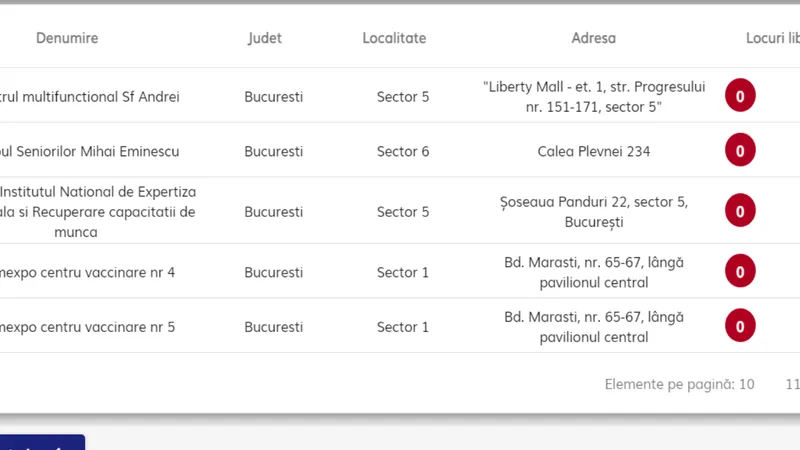The image size is (800, 450).
Task: Open the Elemente pe pagină dropdown showing 10
Action: (746, 384)
